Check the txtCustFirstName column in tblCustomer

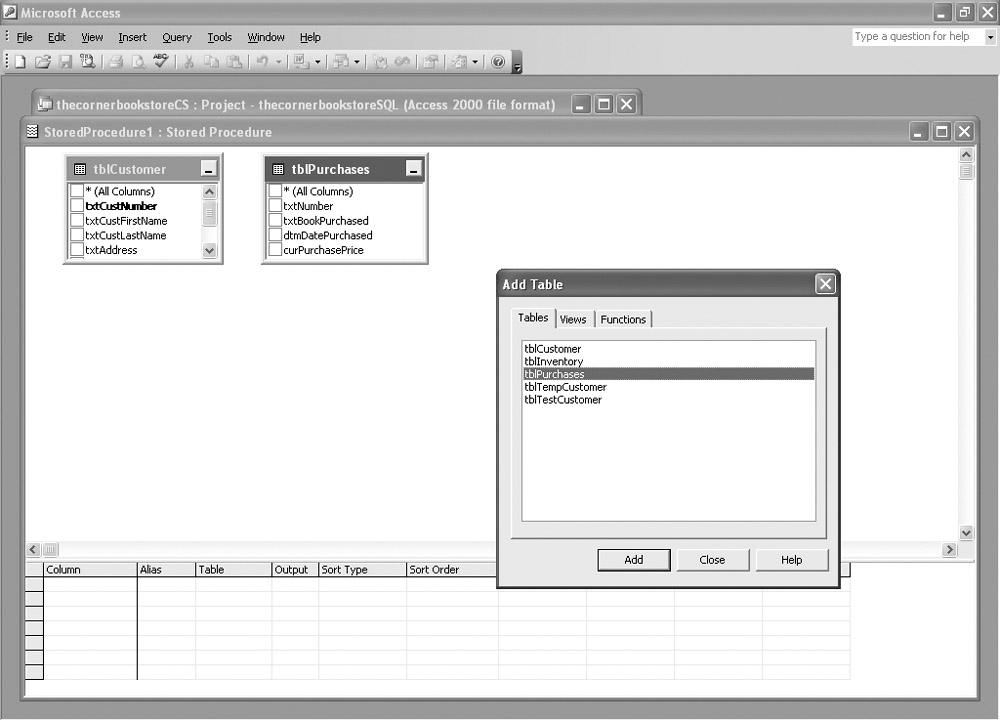77,221
